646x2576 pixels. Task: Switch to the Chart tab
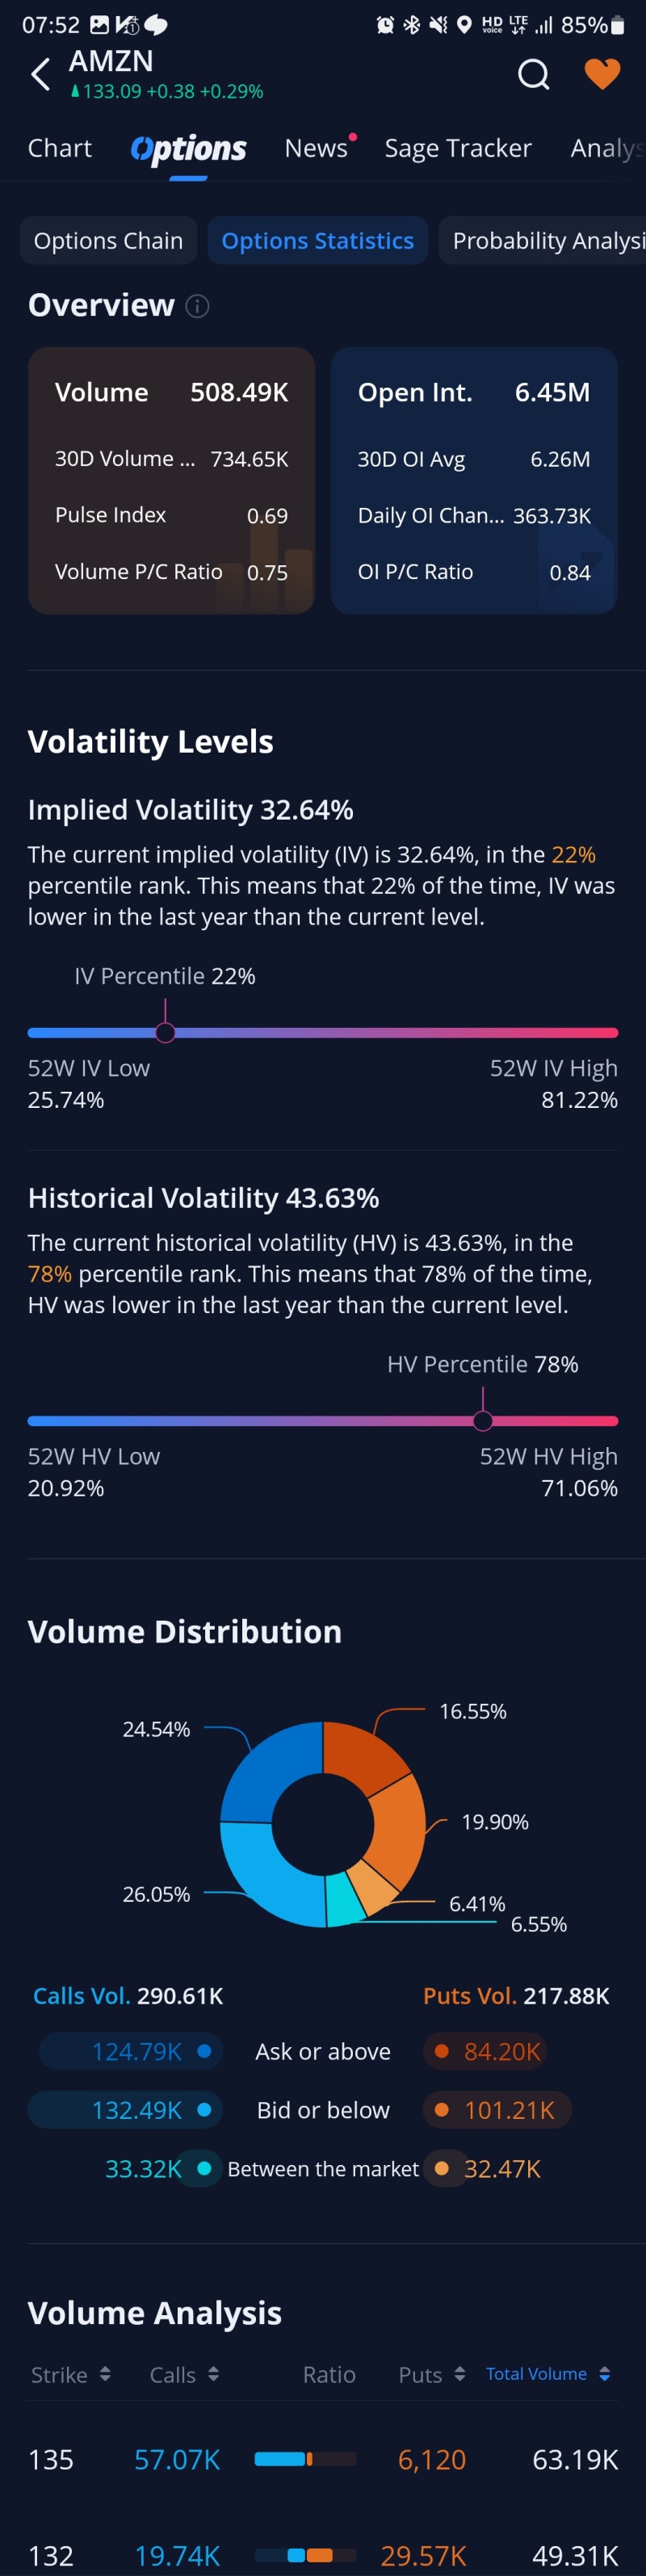(x=60, y=148)
